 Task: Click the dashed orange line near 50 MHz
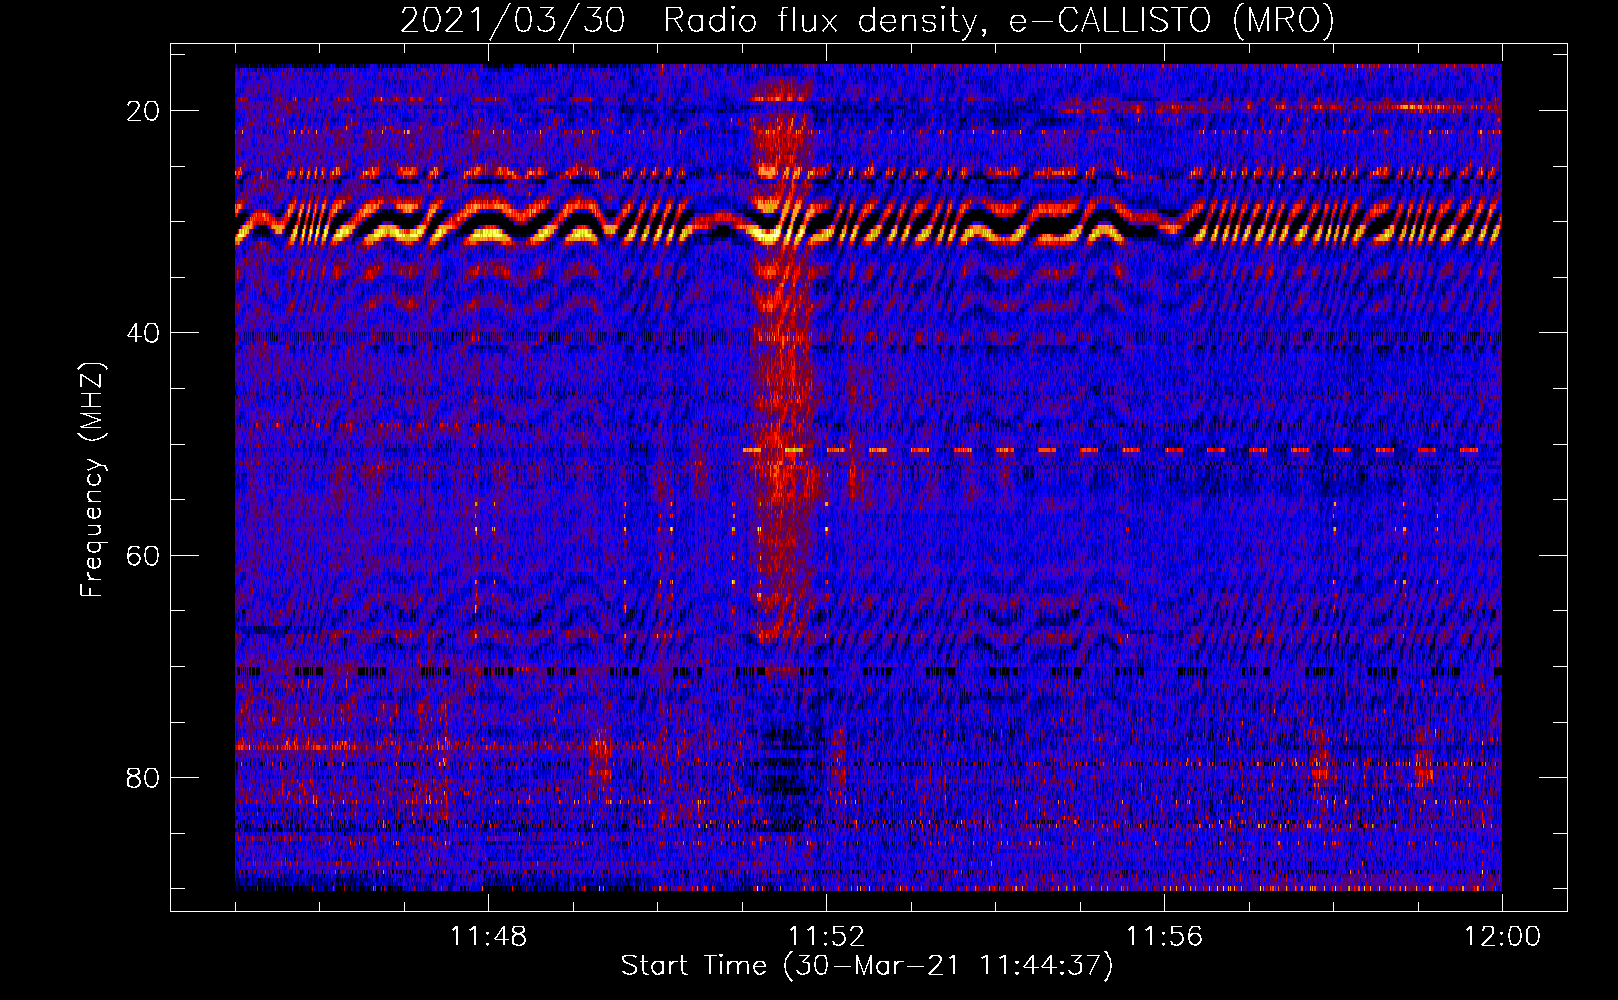(x=1112, y=451)
